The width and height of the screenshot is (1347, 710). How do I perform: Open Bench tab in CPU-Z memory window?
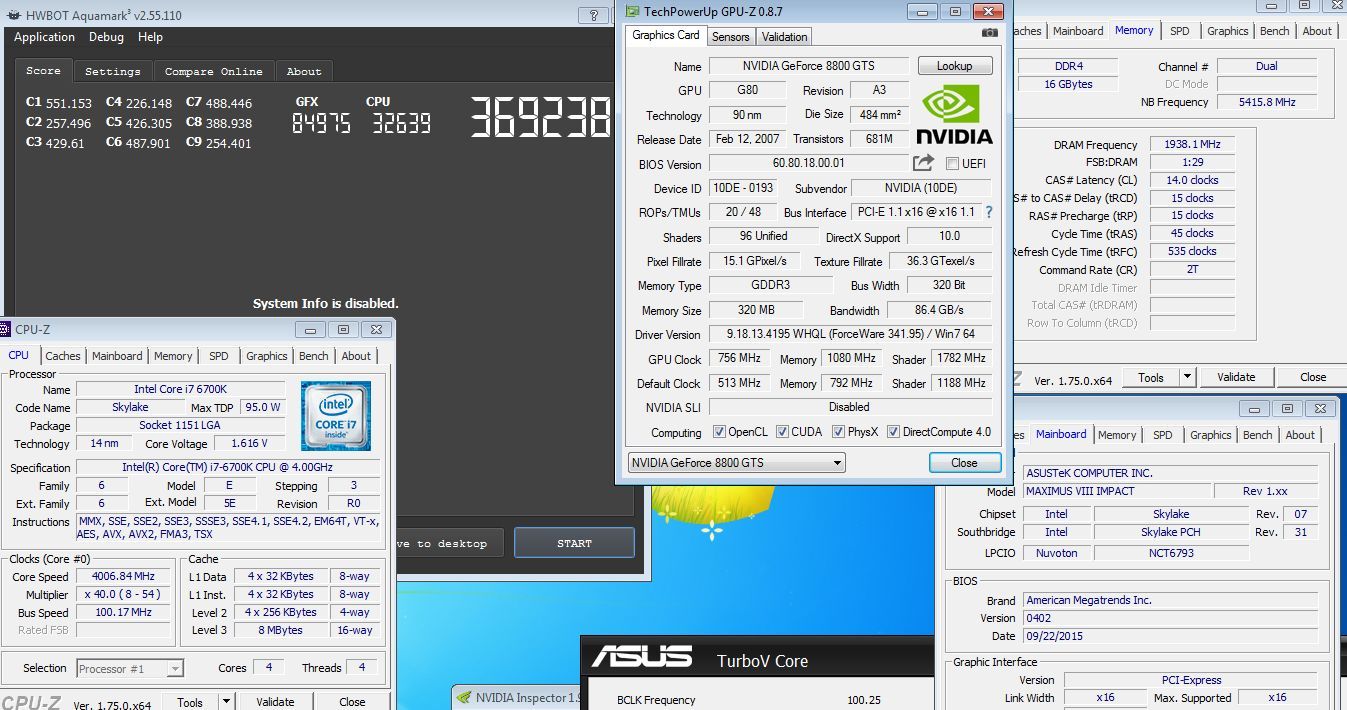tap(1275, 31)
